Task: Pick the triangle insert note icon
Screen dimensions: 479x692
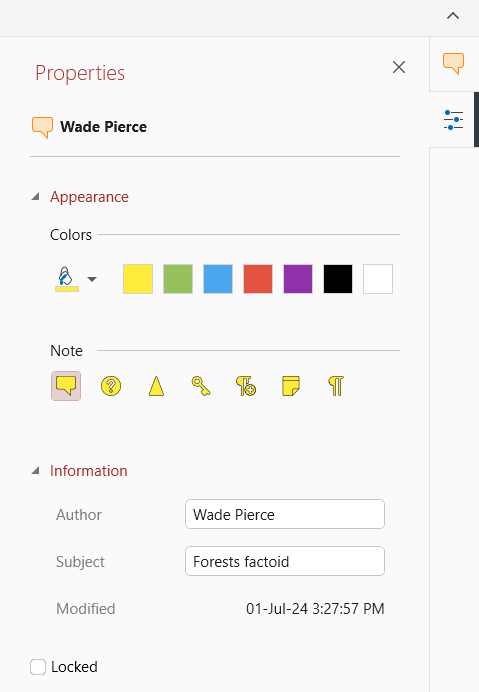Action: point(156,386)
